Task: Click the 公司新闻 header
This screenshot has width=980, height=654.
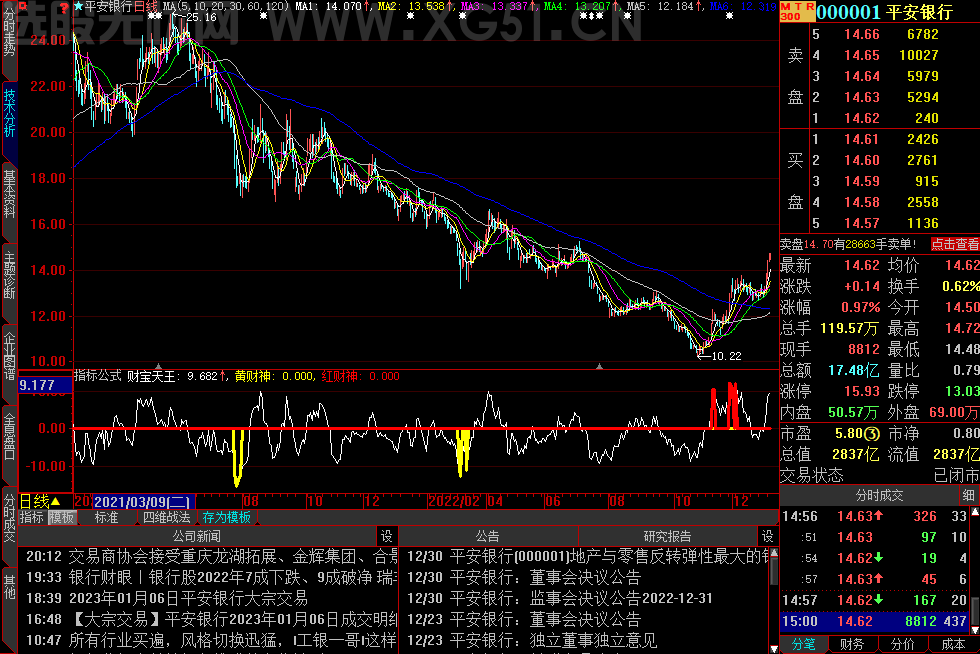Action: tap(196, 536)
